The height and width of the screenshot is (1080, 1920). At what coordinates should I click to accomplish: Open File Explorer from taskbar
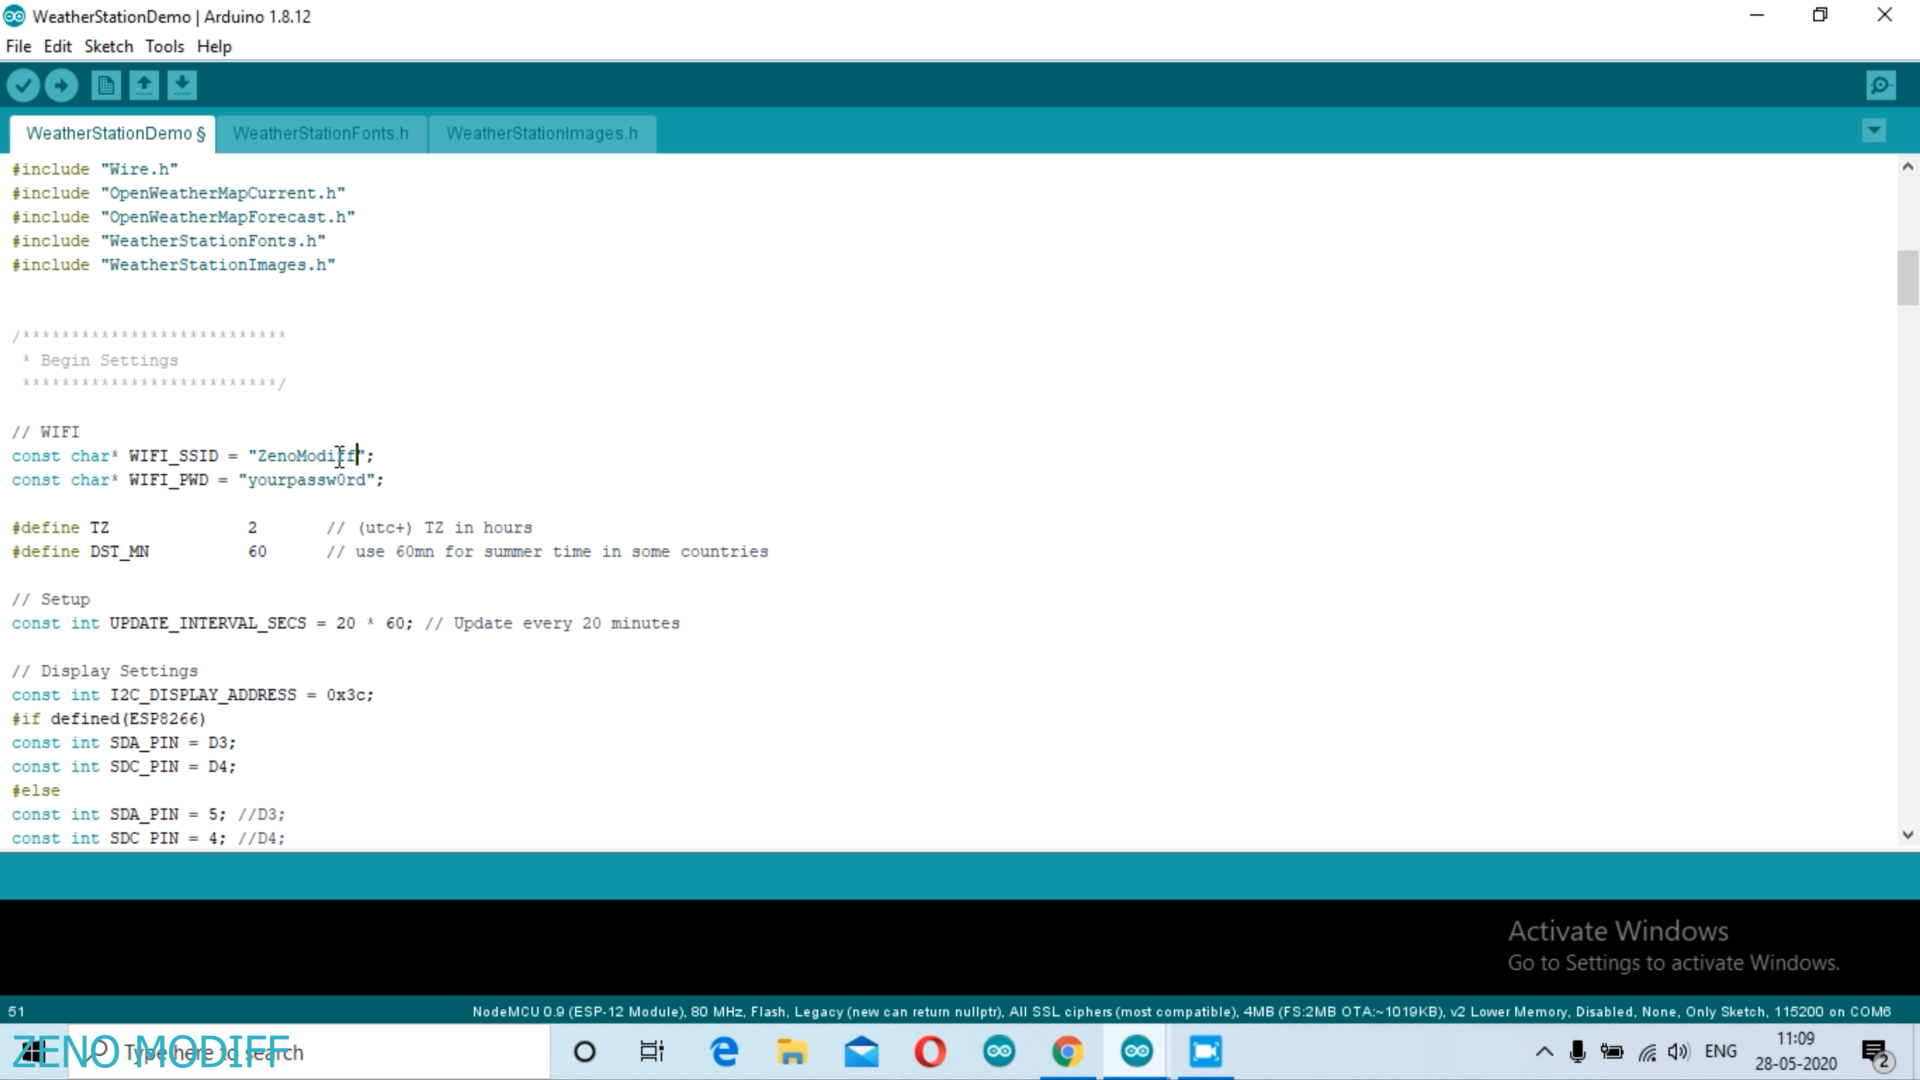point(792,1052)
